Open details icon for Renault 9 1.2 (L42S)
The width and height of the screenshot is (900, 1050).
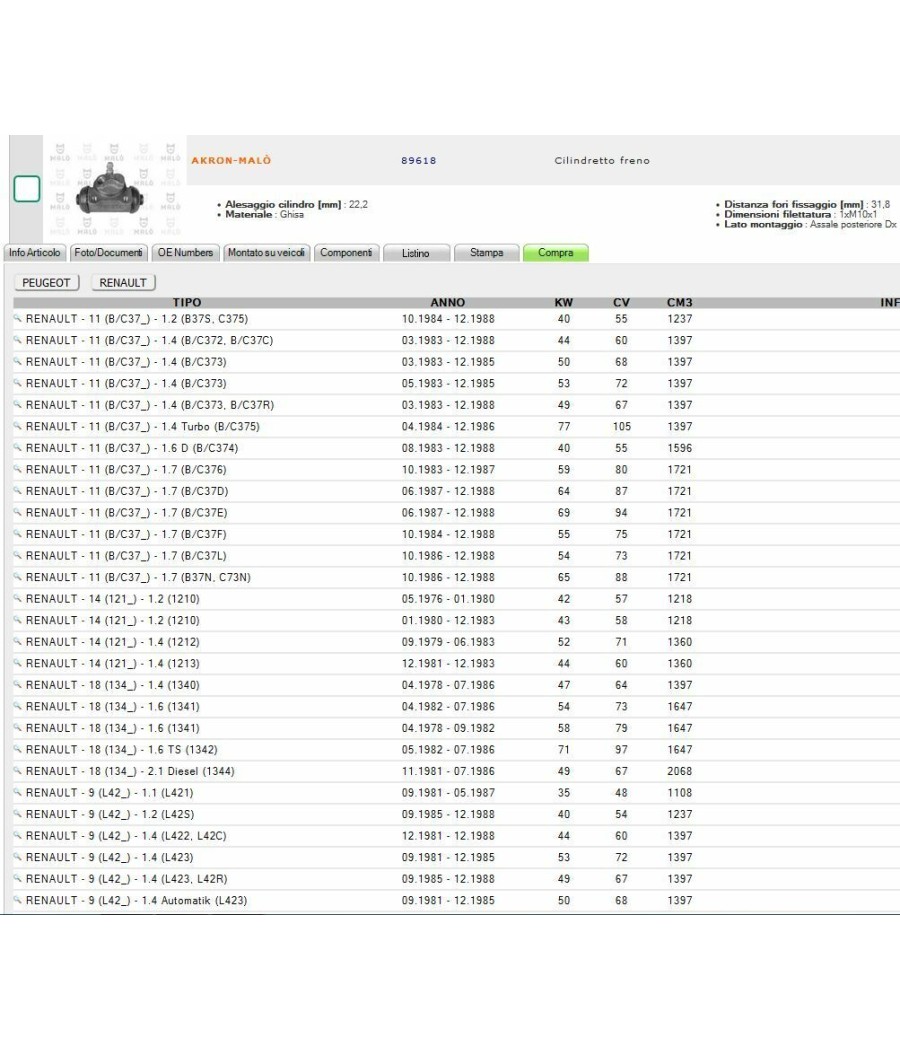coord(17,814)
